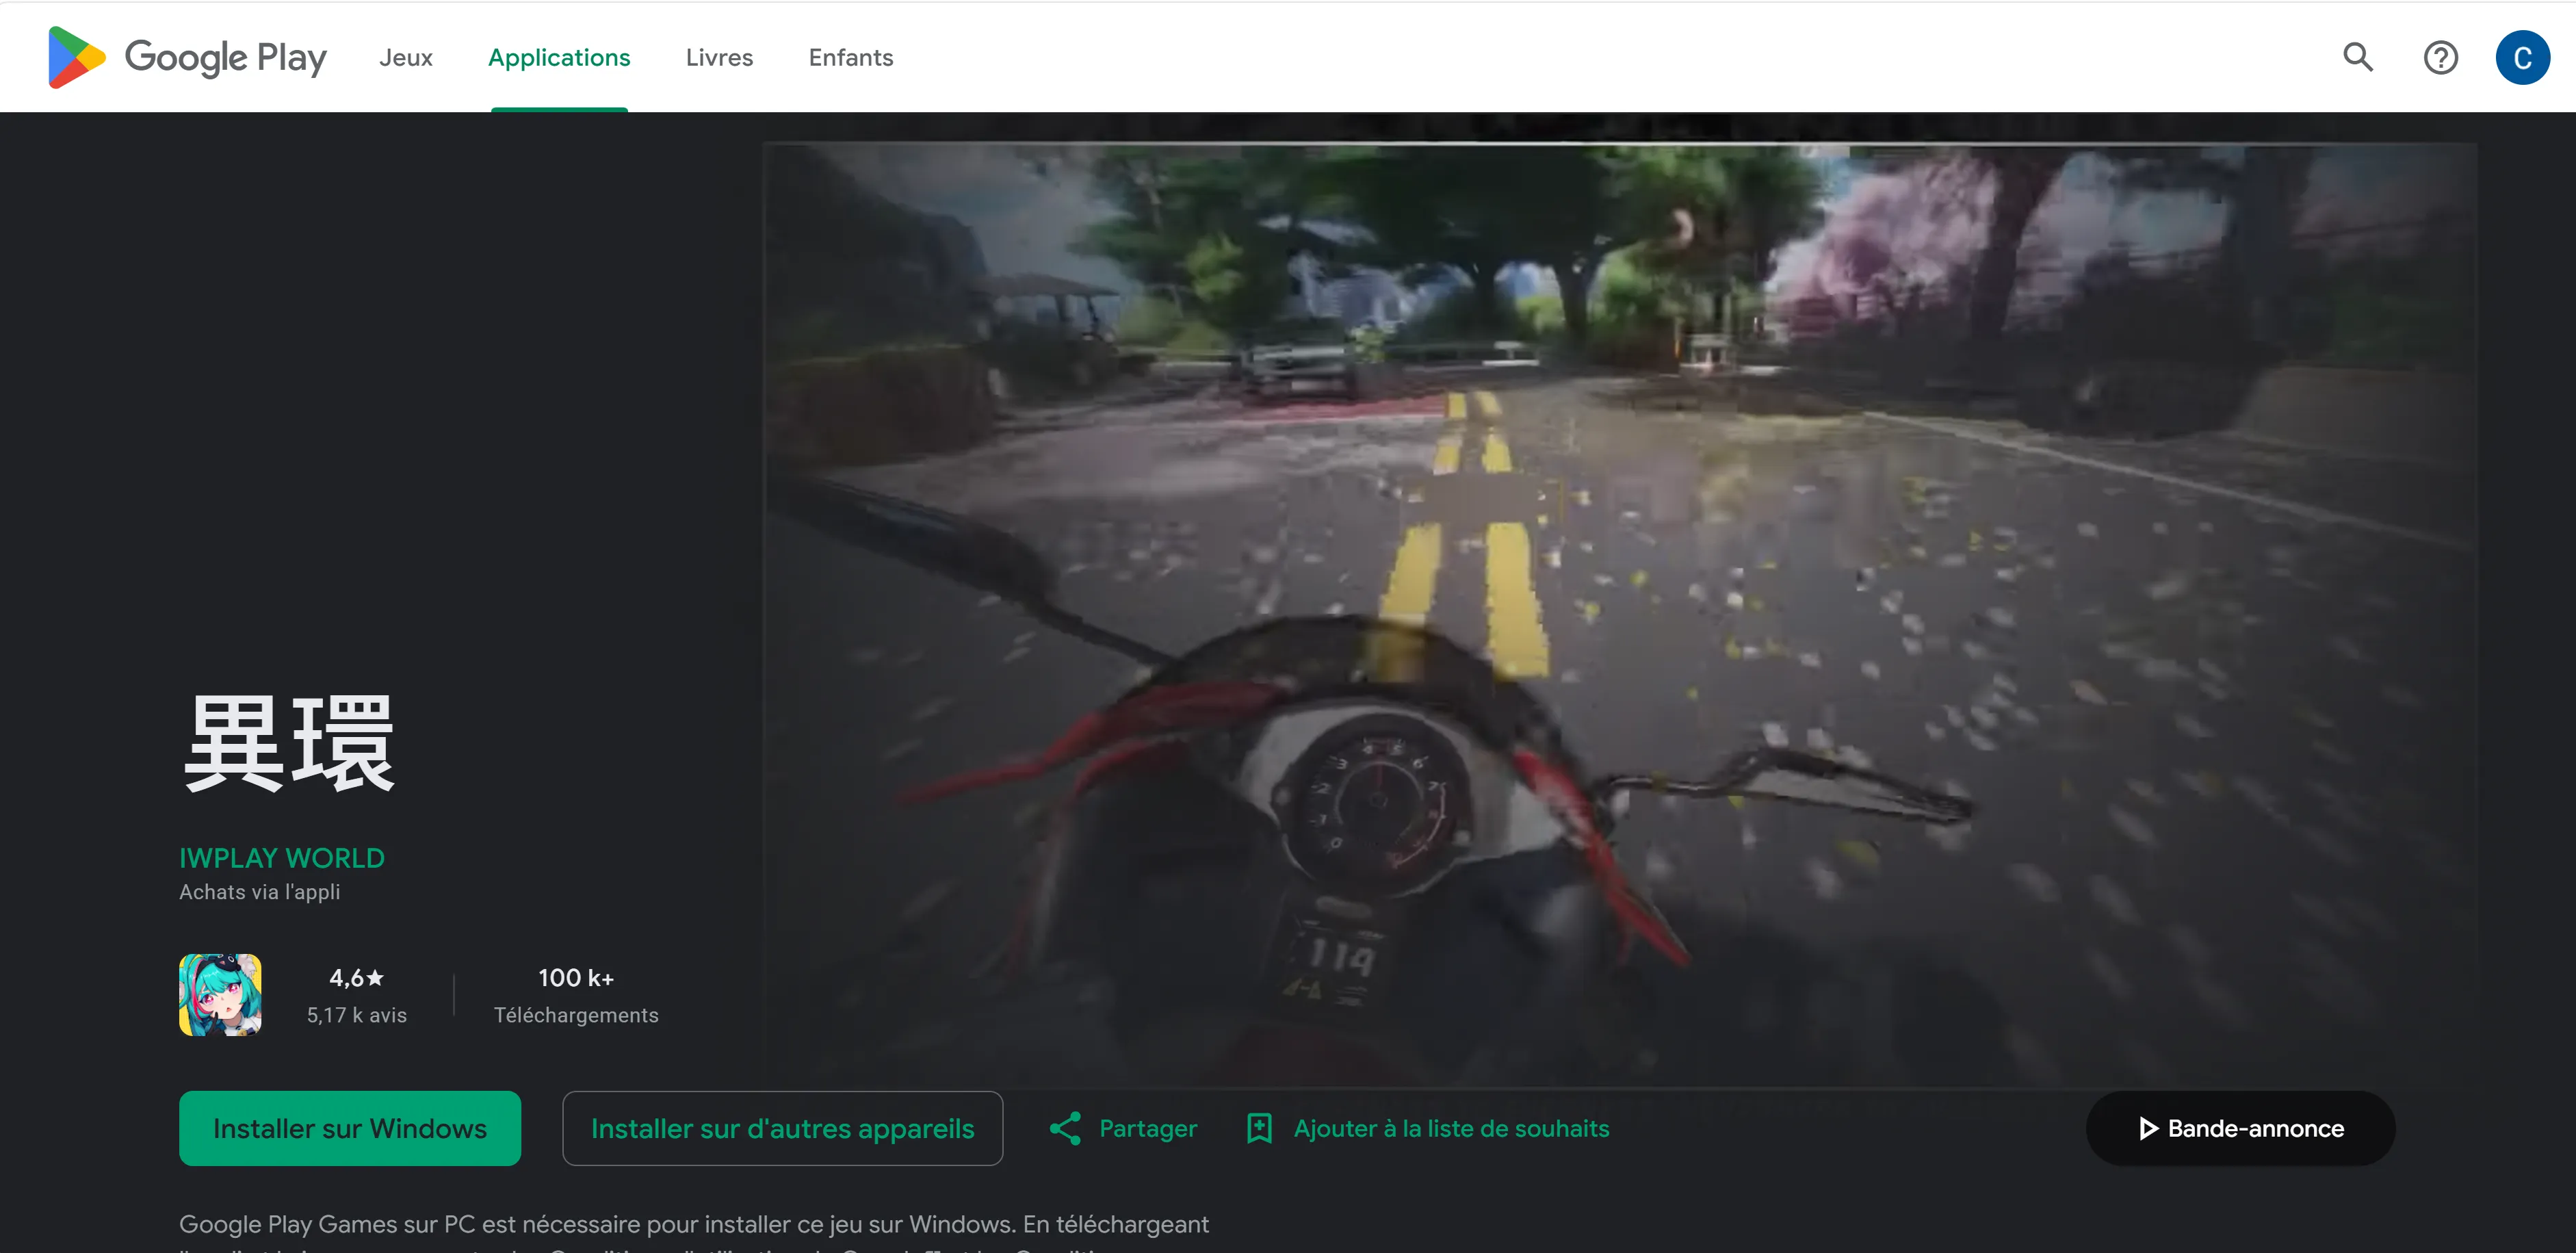
Task: Click the Google Play Games sur PC notice
Action: coord(694,1231)
